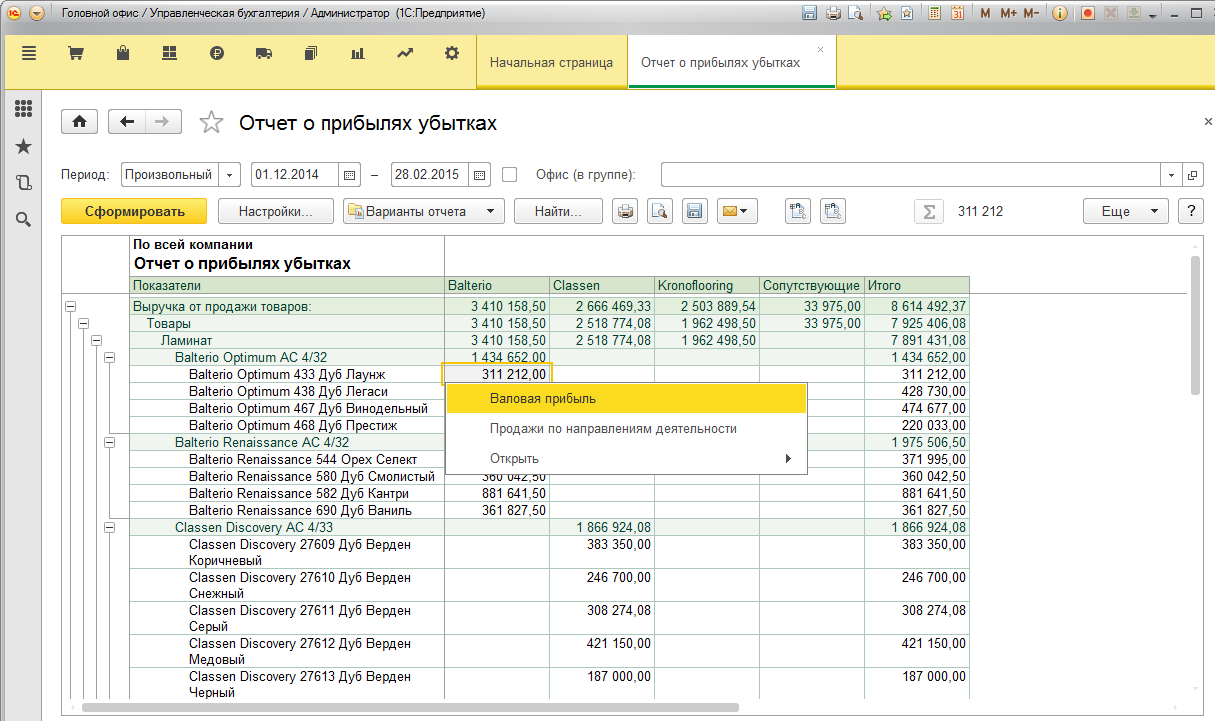
Task: Open the shopping bag section
Action: click(x=122, y=54)
